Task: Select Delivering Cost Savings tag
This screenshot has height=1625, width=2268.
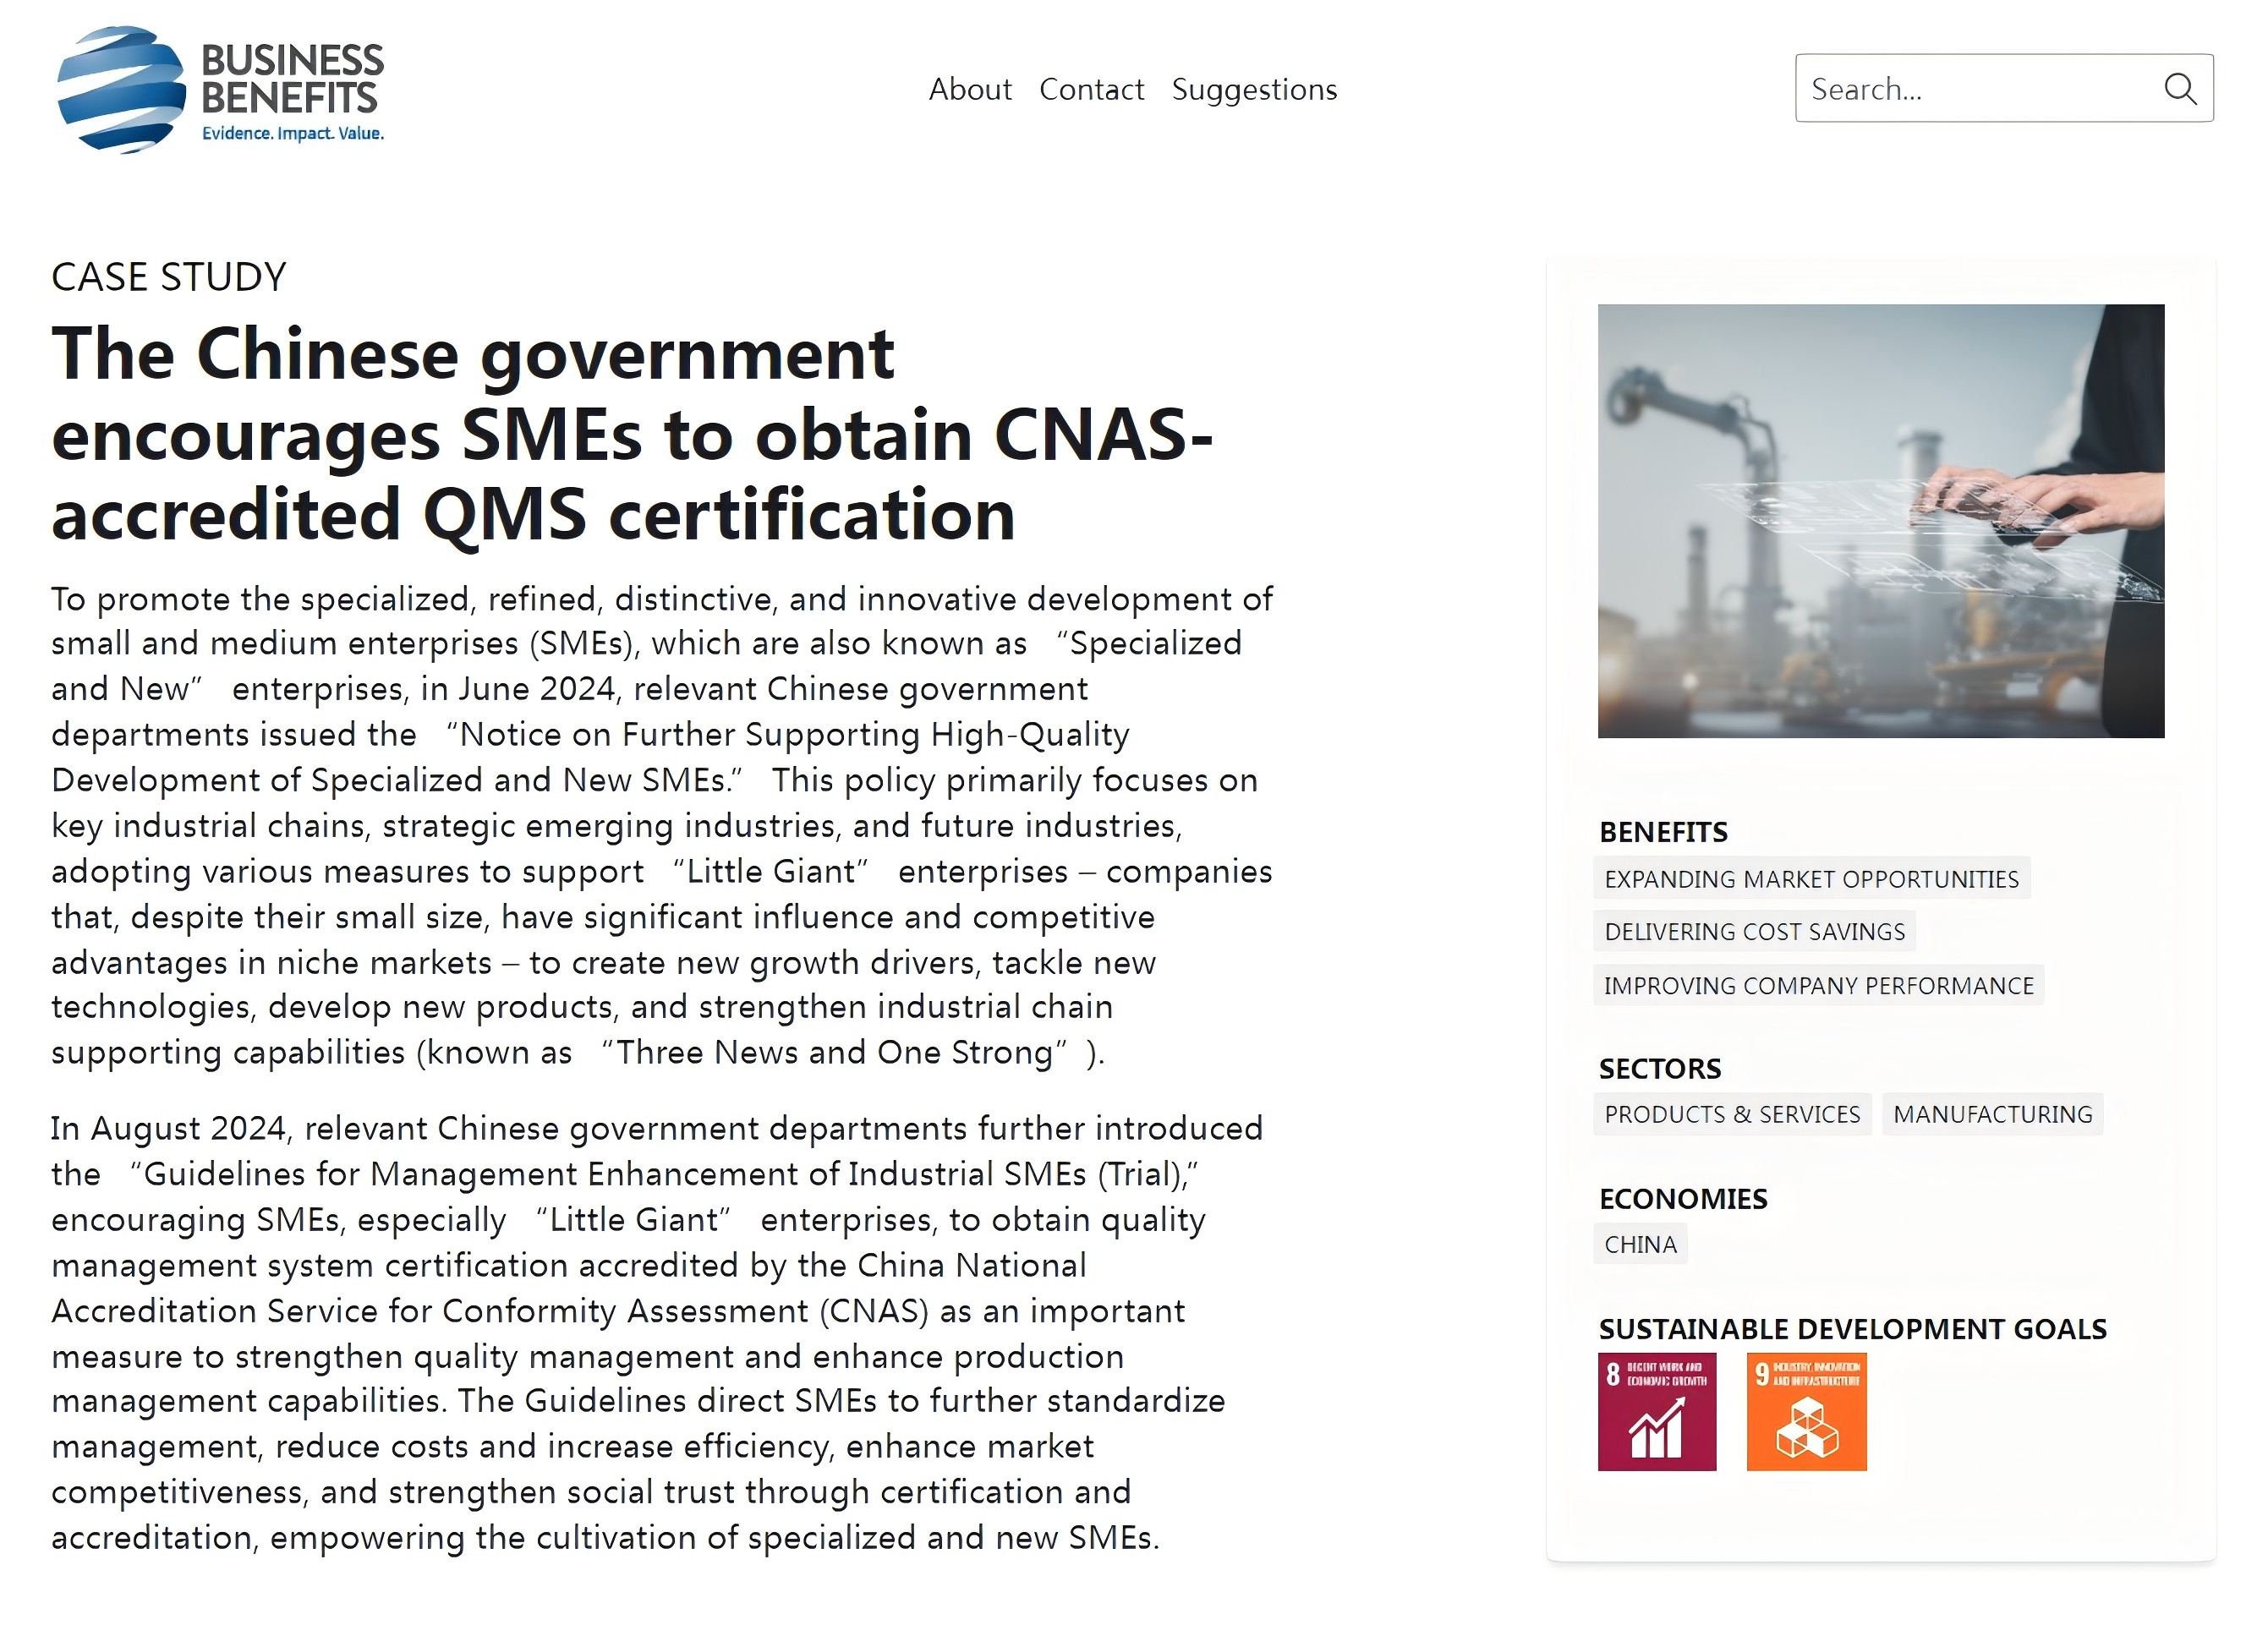Action: click(x=1754, y=931)
